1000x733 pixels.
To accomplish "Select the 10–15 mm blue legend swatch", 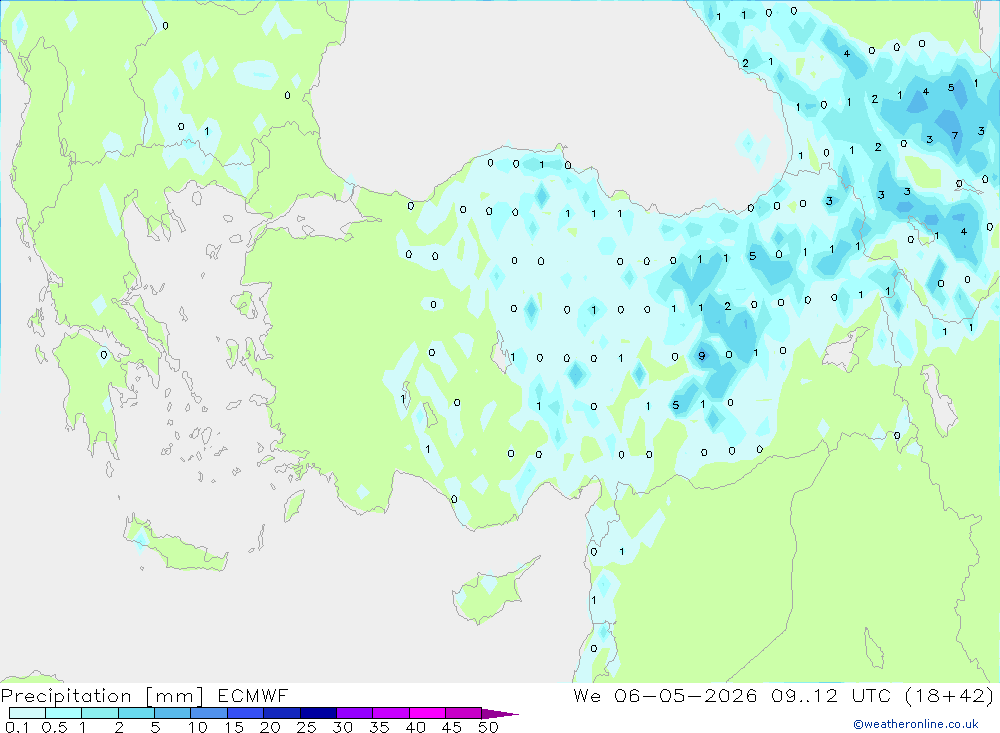I will (209, 713).
